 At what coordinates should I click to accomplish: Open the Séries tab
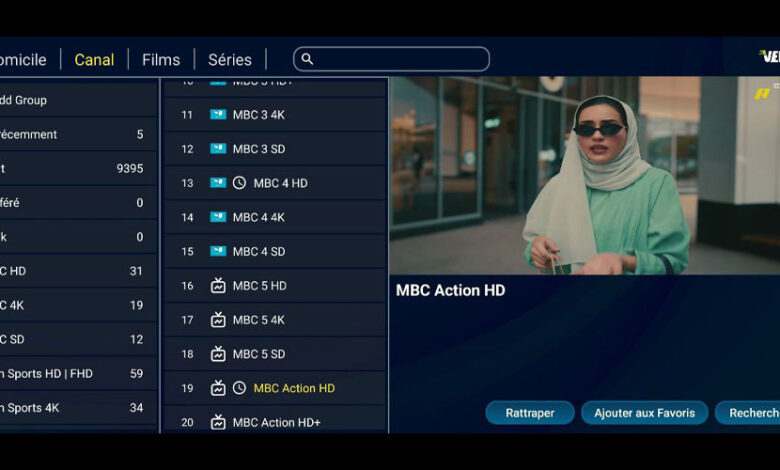point(230,60)
